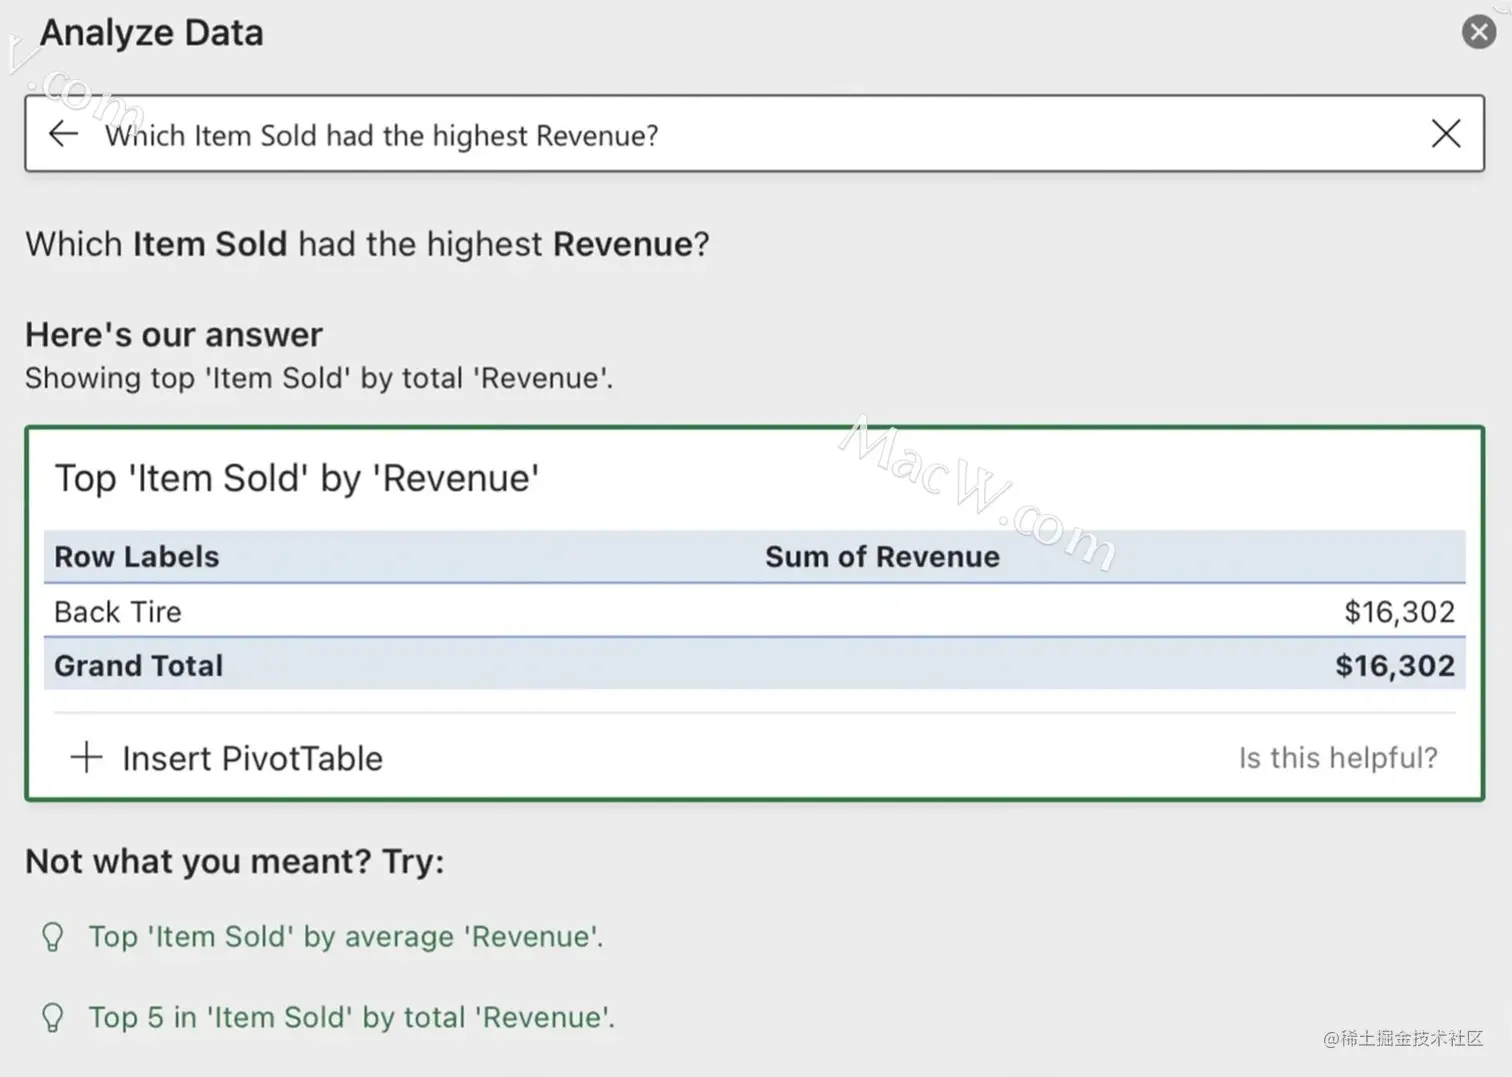Click the lightbulb icon beside the average Revenue suggestion
This screenshot has height=1077, width=1512.
(52, 937)
